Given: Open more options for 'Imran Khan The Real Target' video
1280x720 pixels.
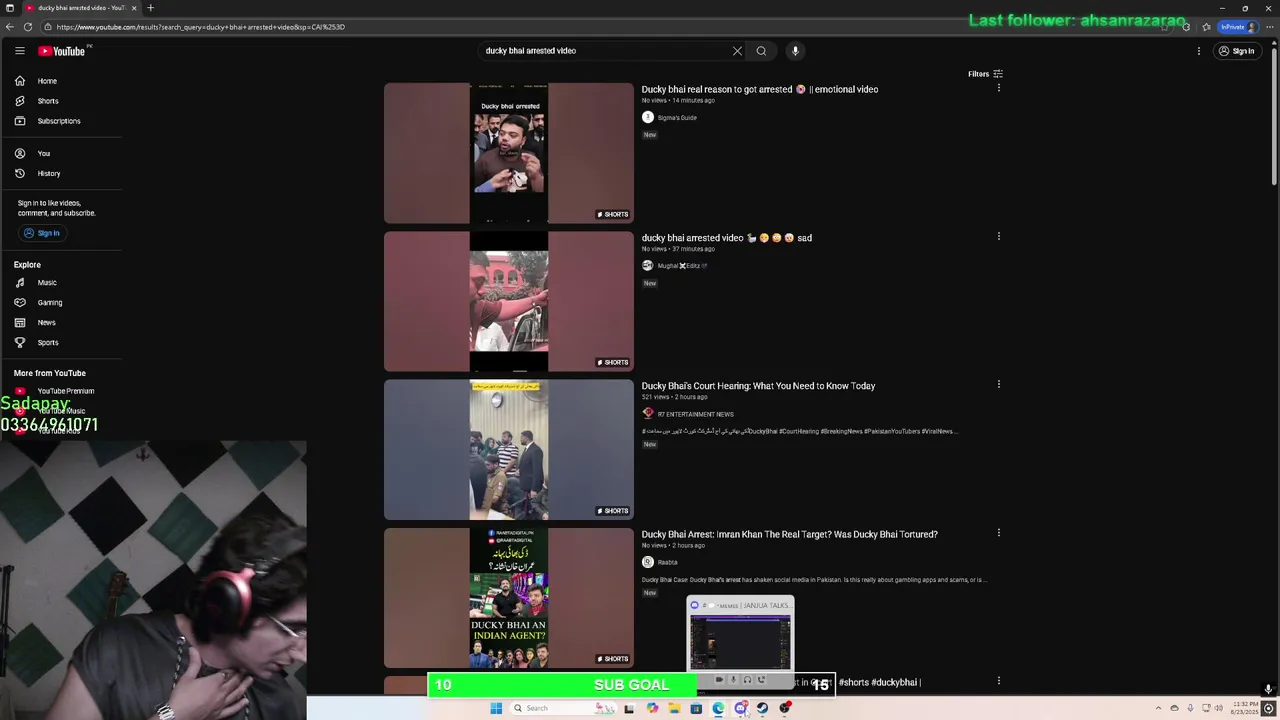Looking at the screenshot, I should click(x=998, y=533).
